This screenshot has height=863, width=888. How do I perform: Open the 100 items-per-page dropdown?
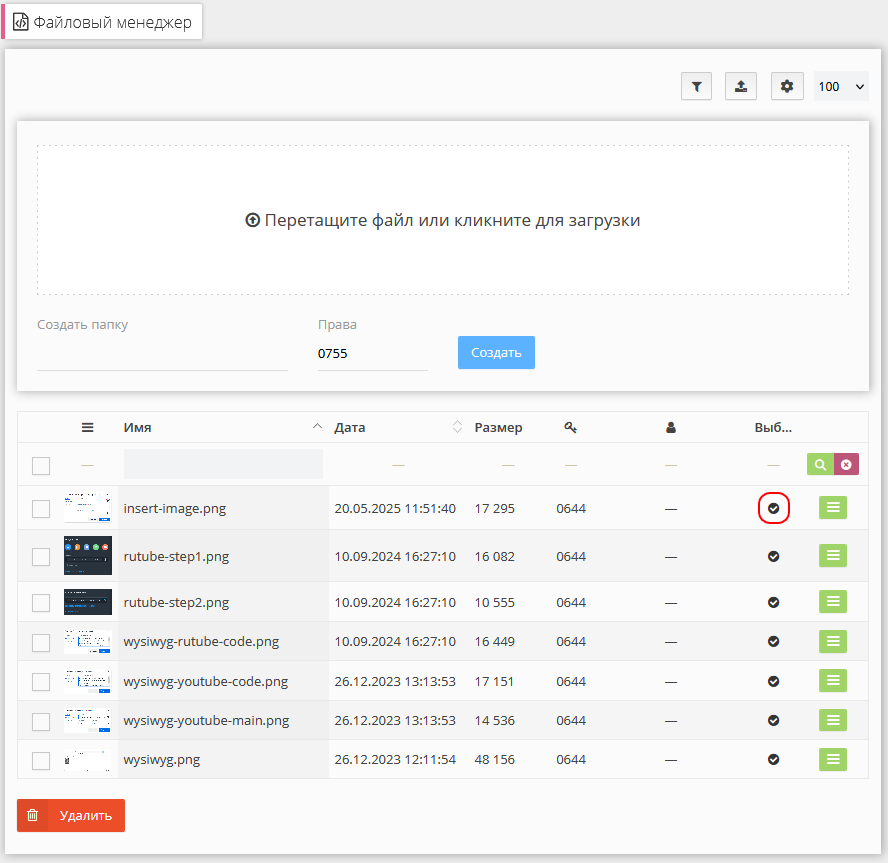tap(842, 87)
